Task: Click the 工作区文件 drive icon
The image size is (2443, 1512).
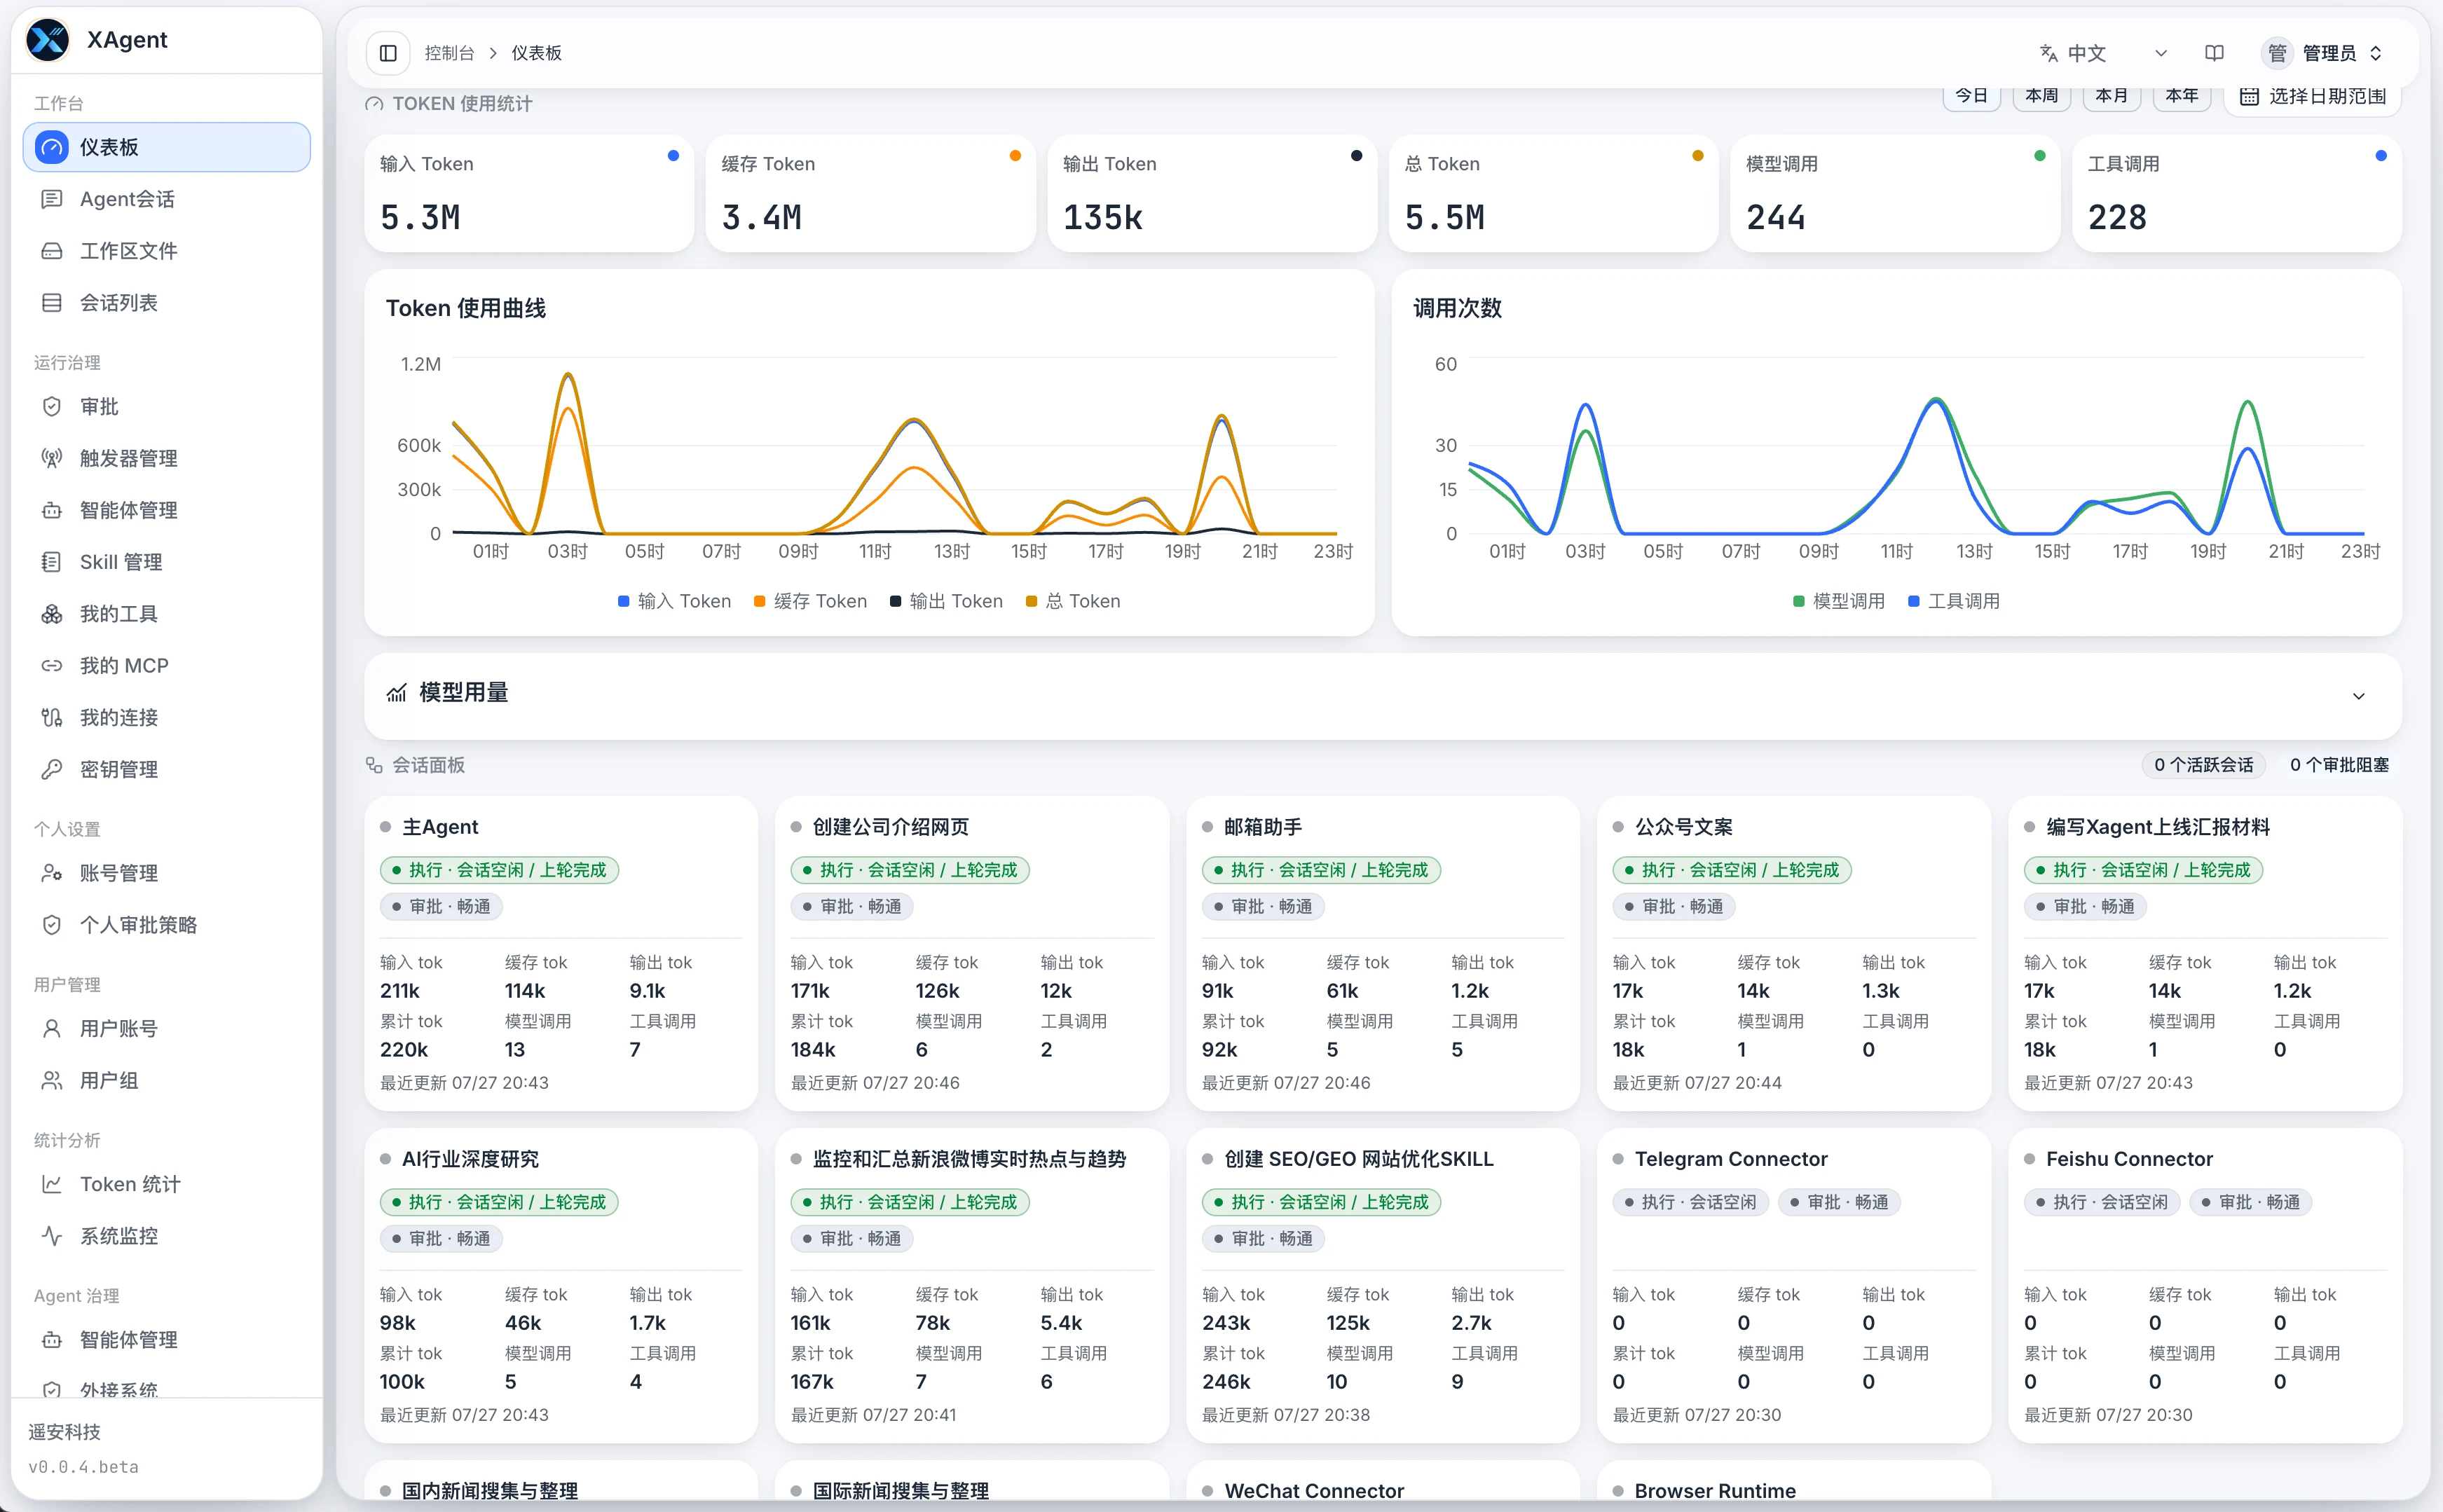Action: click(52, 251)
